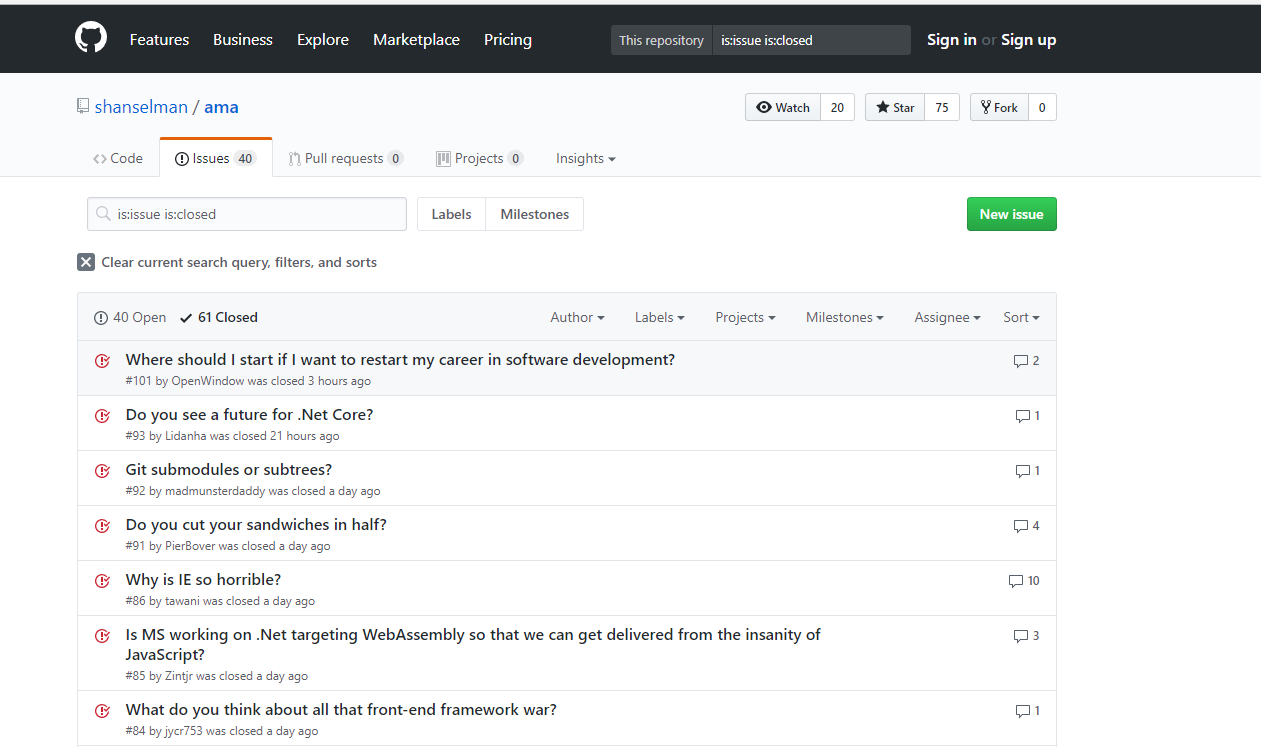1261x747 pixels.
Task: Click the Watch button
Action: coord(783,107)
